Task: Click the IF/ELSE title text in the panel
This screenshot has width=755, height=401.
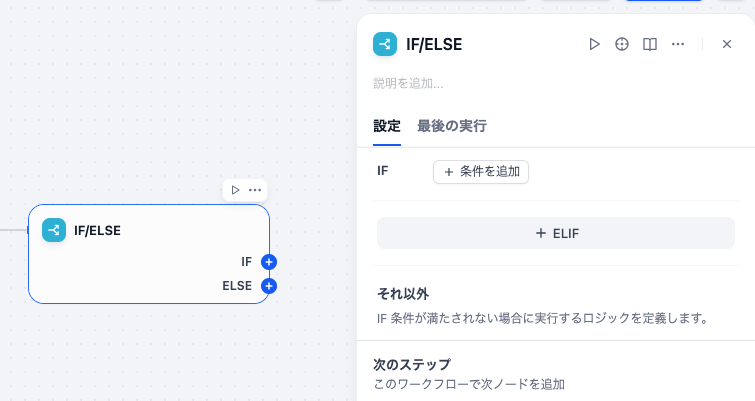Action: coord(434,44)
